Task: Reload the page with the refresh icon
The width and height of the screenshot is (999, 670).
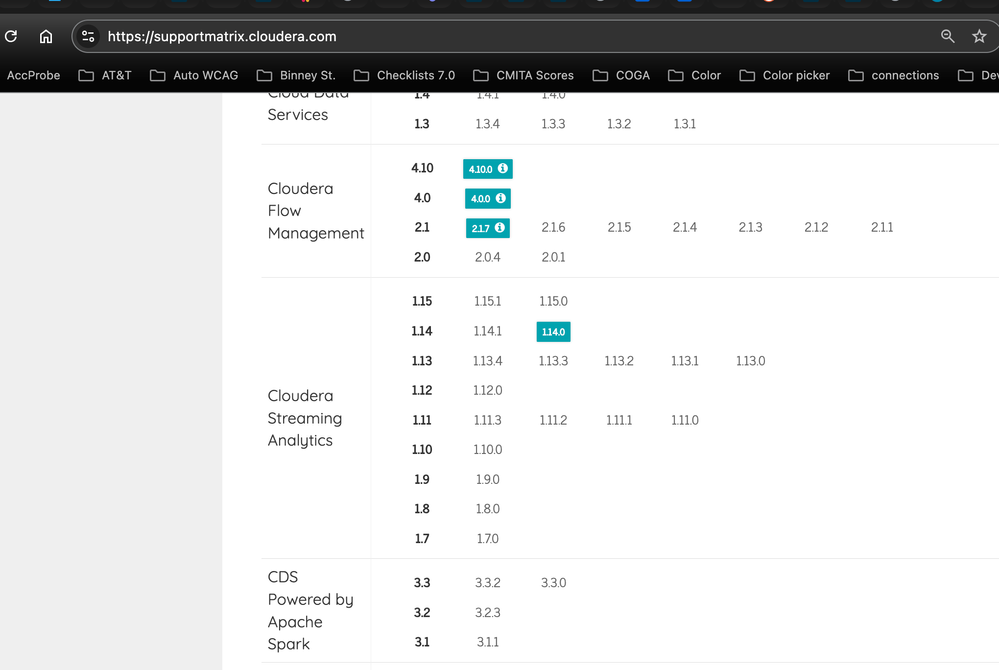Action: point(11,36)
